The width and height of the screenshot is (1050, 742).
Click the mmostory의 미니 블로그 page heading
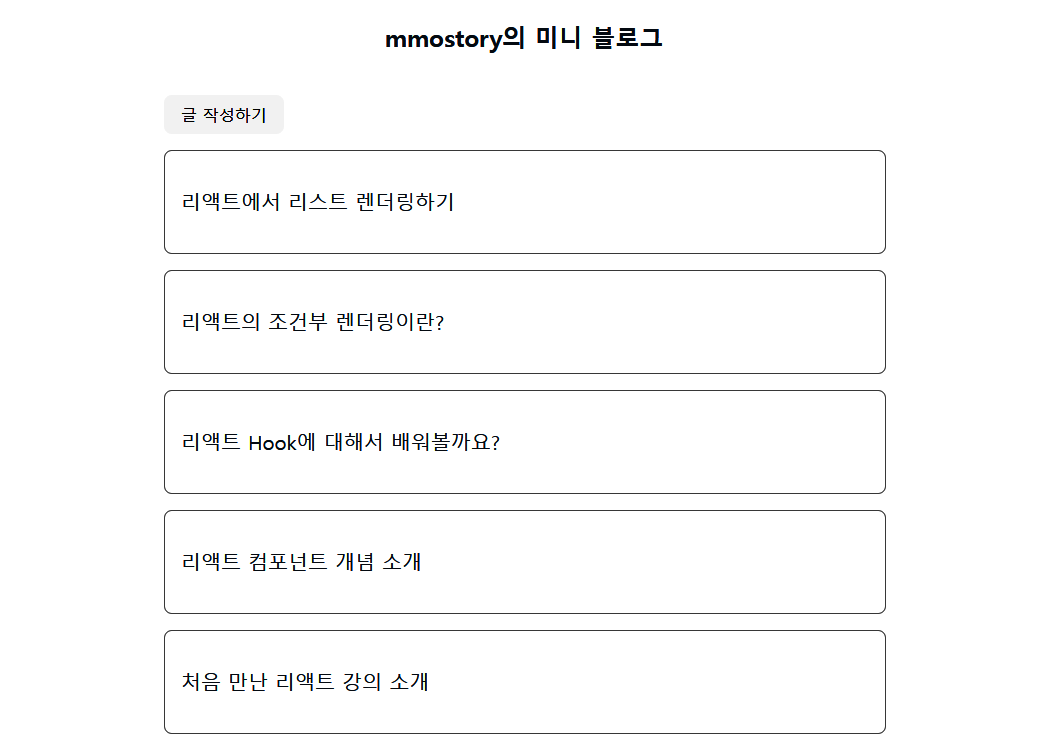click(524, 39)
